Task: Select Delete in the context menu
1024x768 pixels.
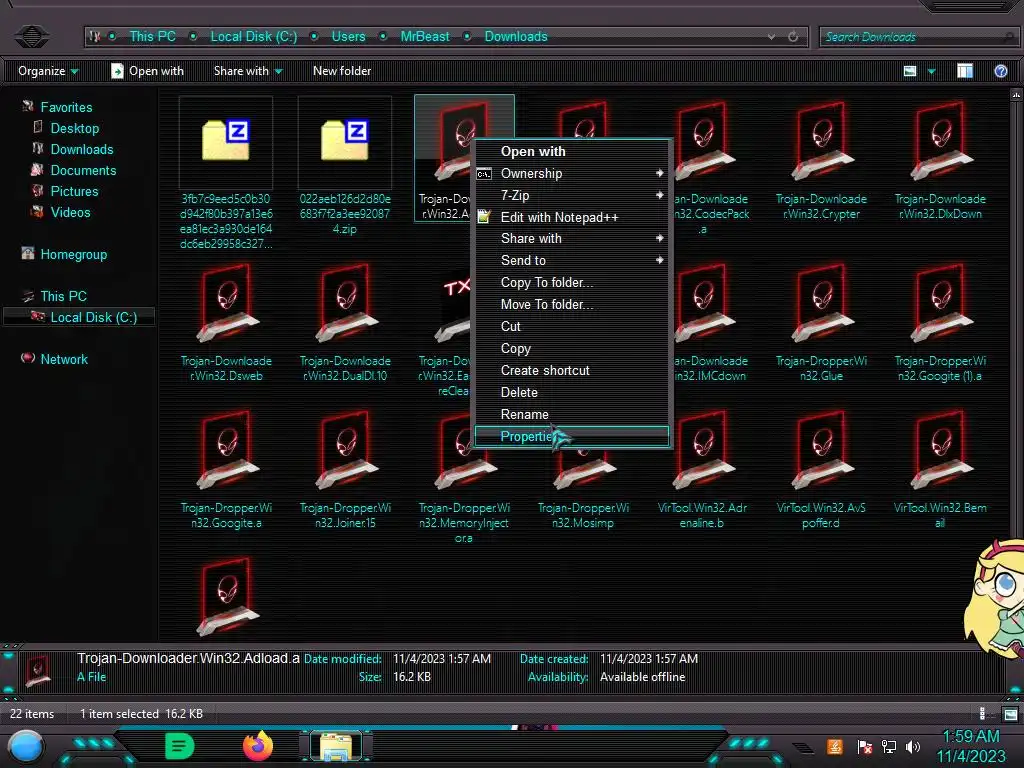Action: tap(572, 392)
